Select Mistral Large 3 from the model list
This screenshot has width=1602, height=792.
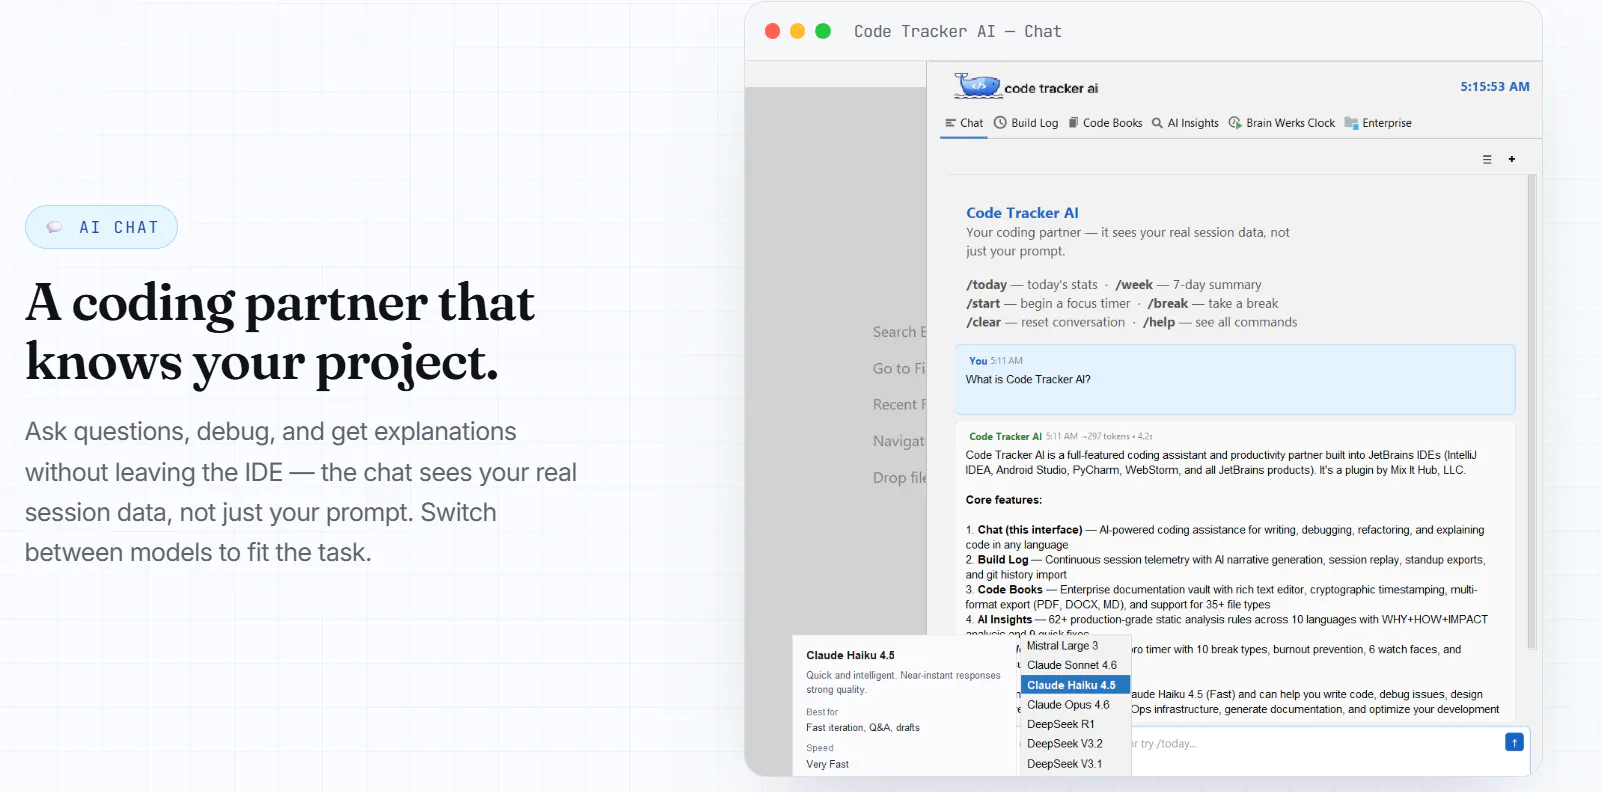tap(1075, 646)
